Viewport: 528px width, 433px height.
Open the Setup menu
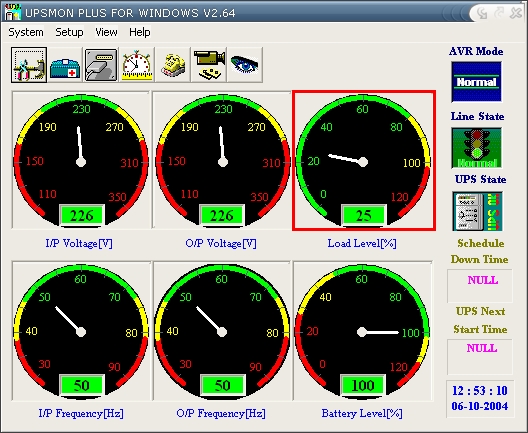[x=69, y=32]
